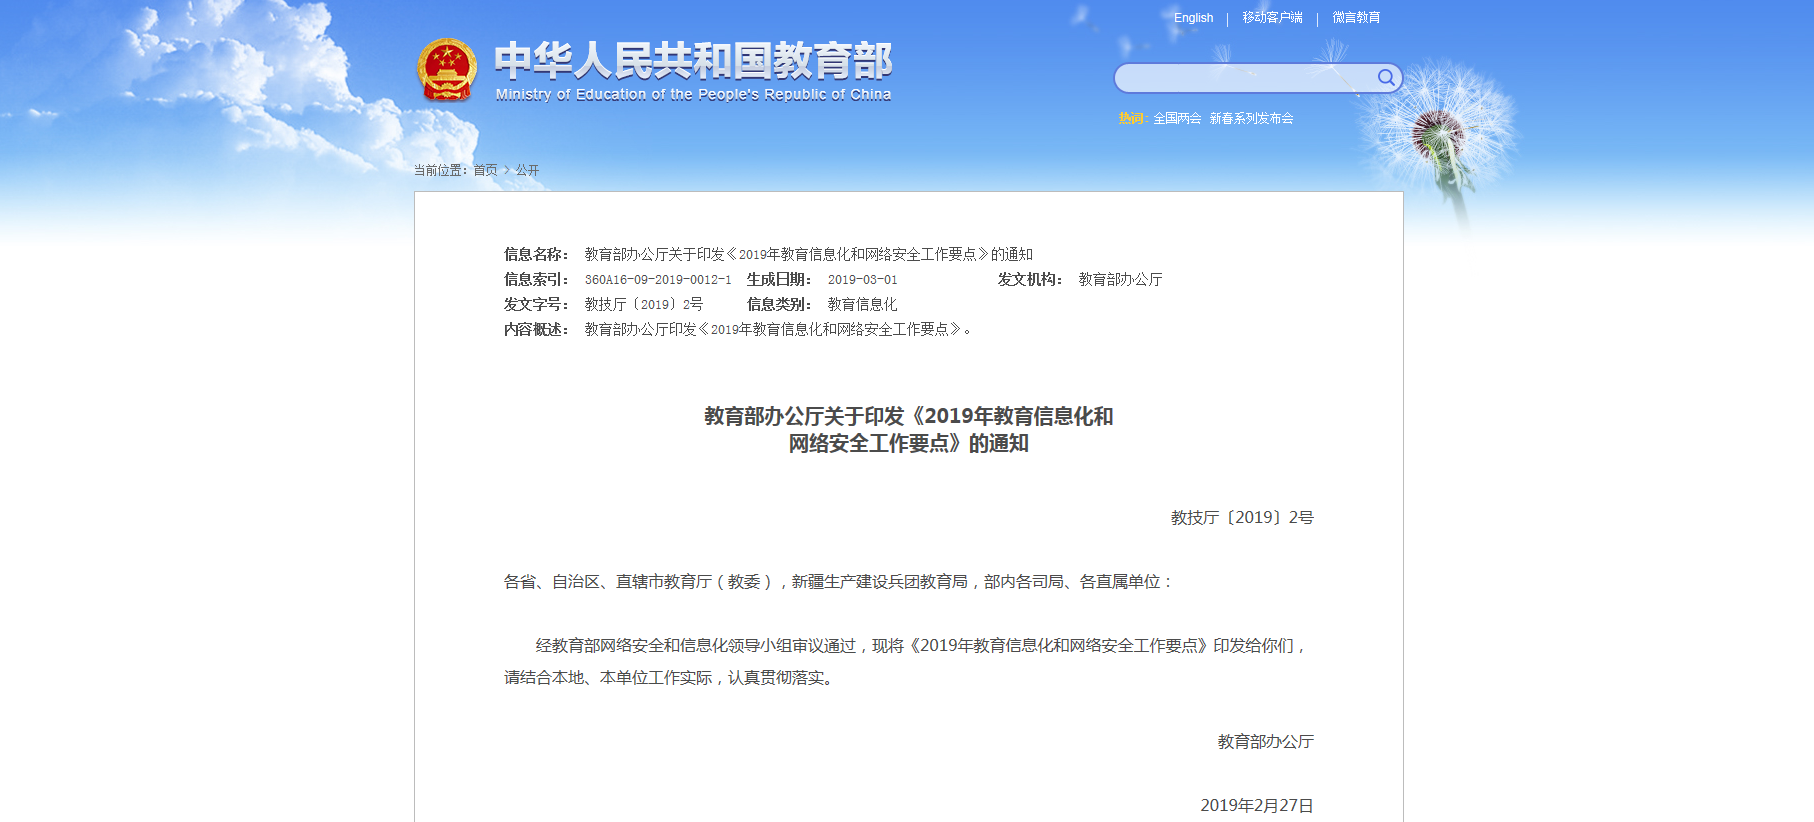
Task: Select the 新春系列发布会 hot keyword
Action: (x=1251, y=118)
